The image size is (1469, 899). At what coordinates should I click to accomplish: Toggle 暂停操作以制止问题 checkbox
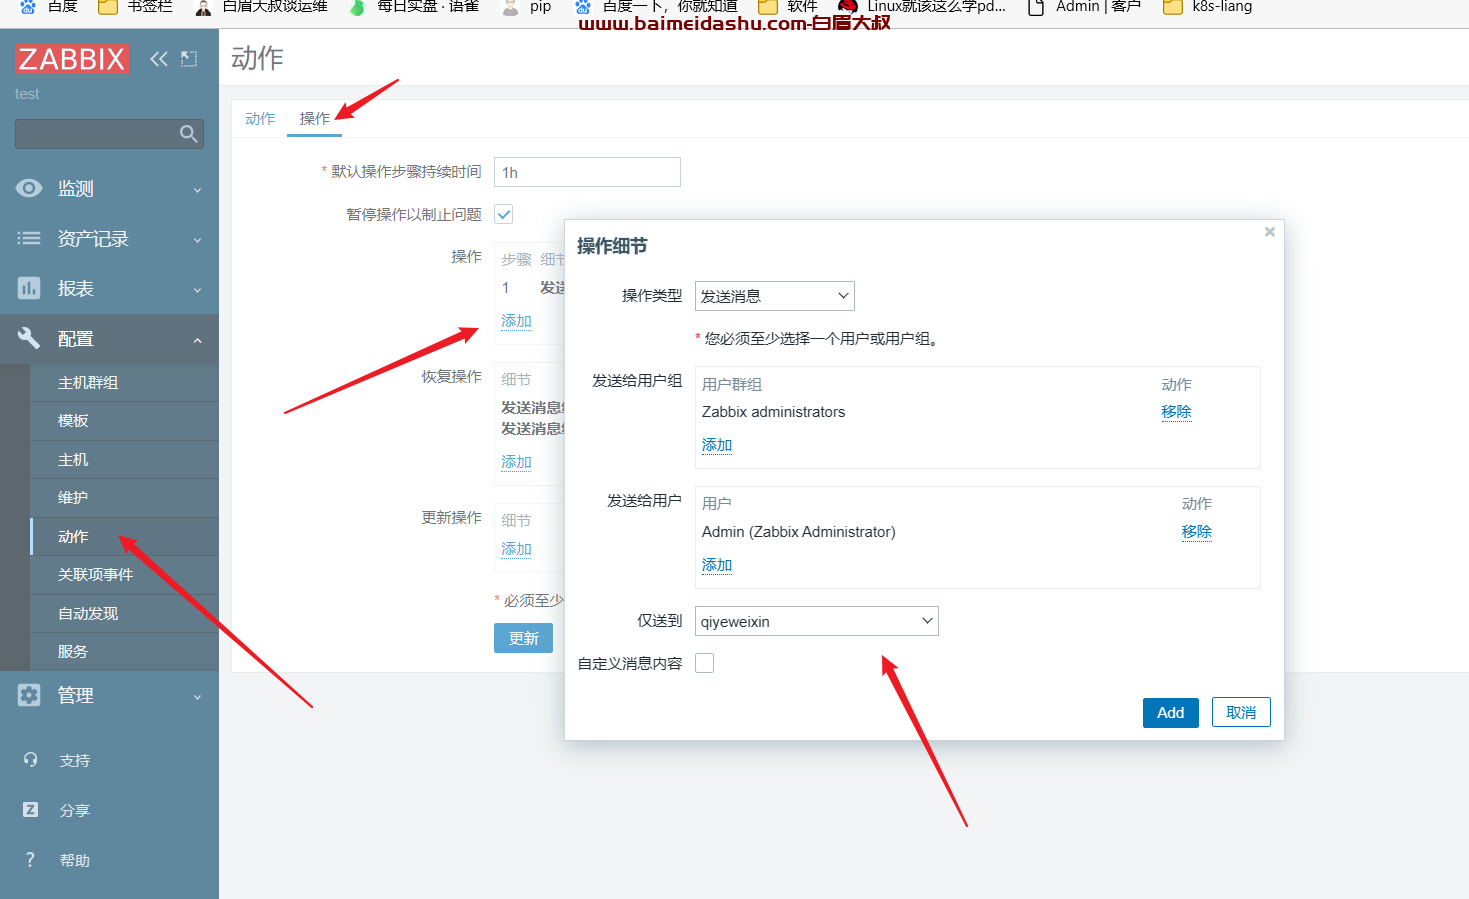[504, 214]
